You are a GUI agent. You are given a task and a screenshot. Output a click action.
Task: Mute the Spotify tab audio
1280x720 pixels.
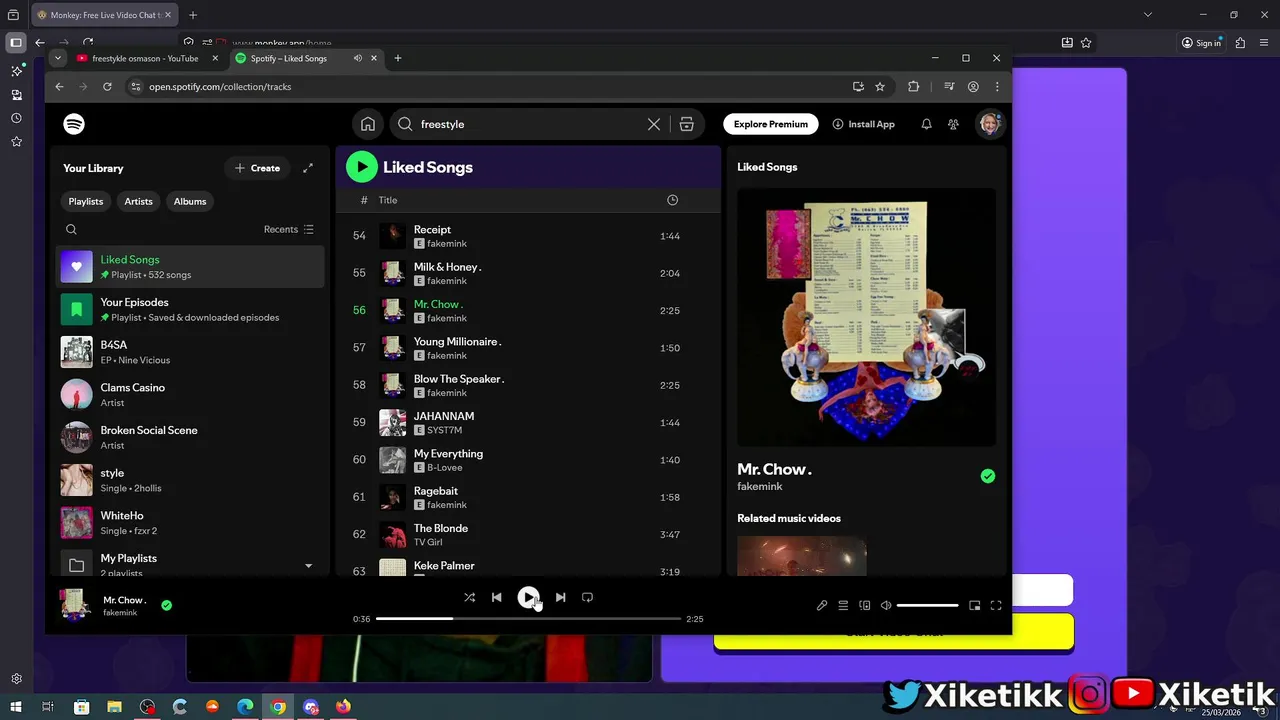click(357, 58)
